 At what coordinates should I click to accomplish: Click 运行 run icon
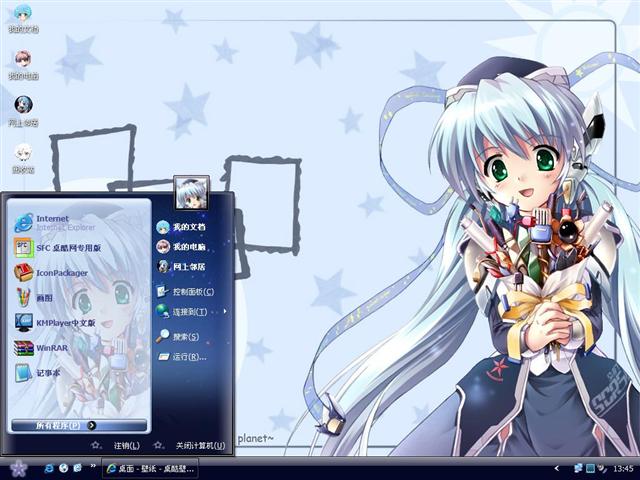click(164, 357)
